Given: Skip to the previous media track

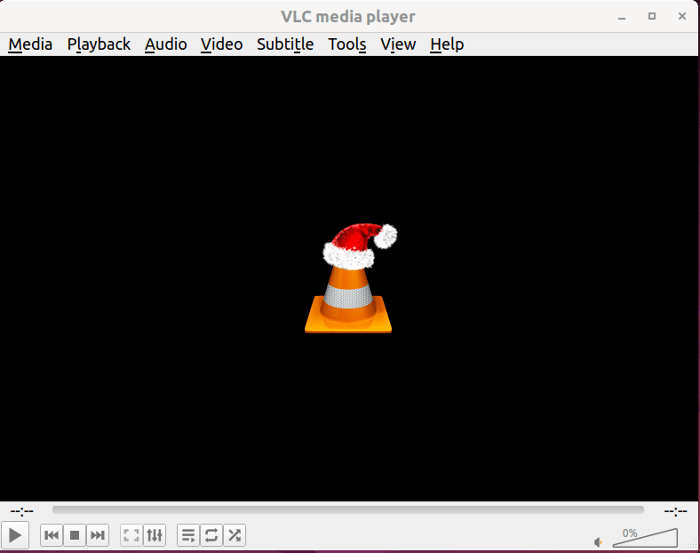Looking at the screenshot, I should click(51, 535).
